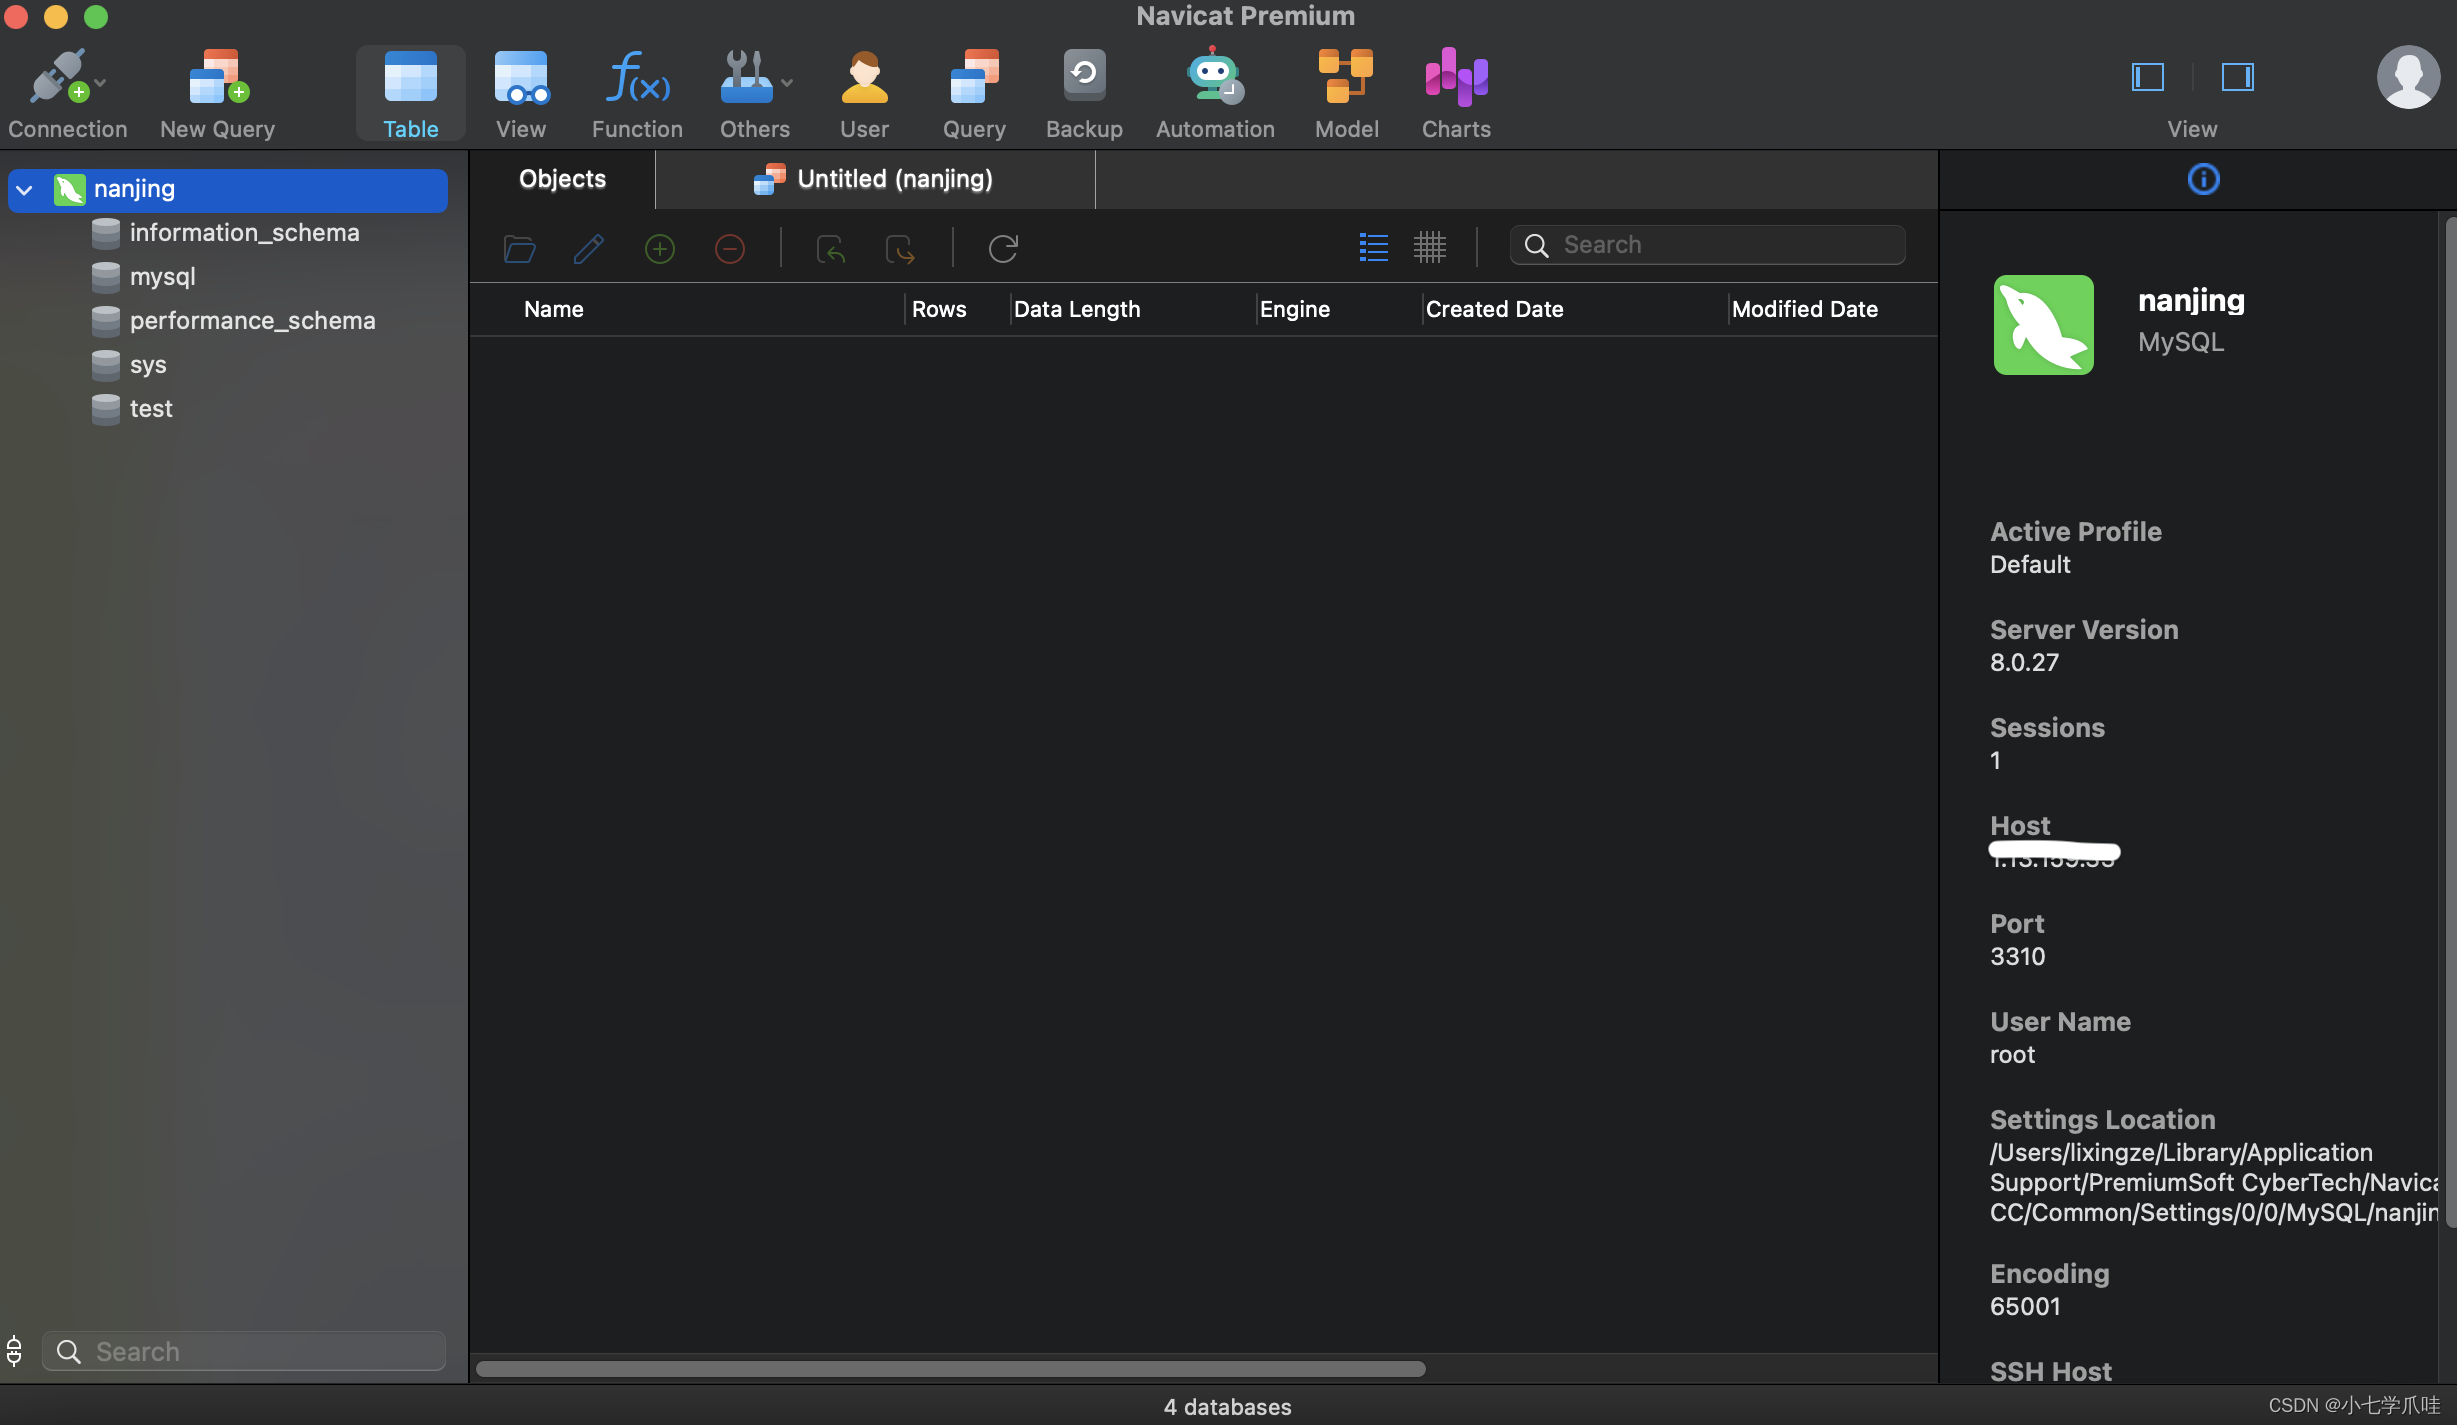Viewport: 2457px width, 1425px height.
Task: Open the Function toolbar icon
Action: click(x=637, y=95)
